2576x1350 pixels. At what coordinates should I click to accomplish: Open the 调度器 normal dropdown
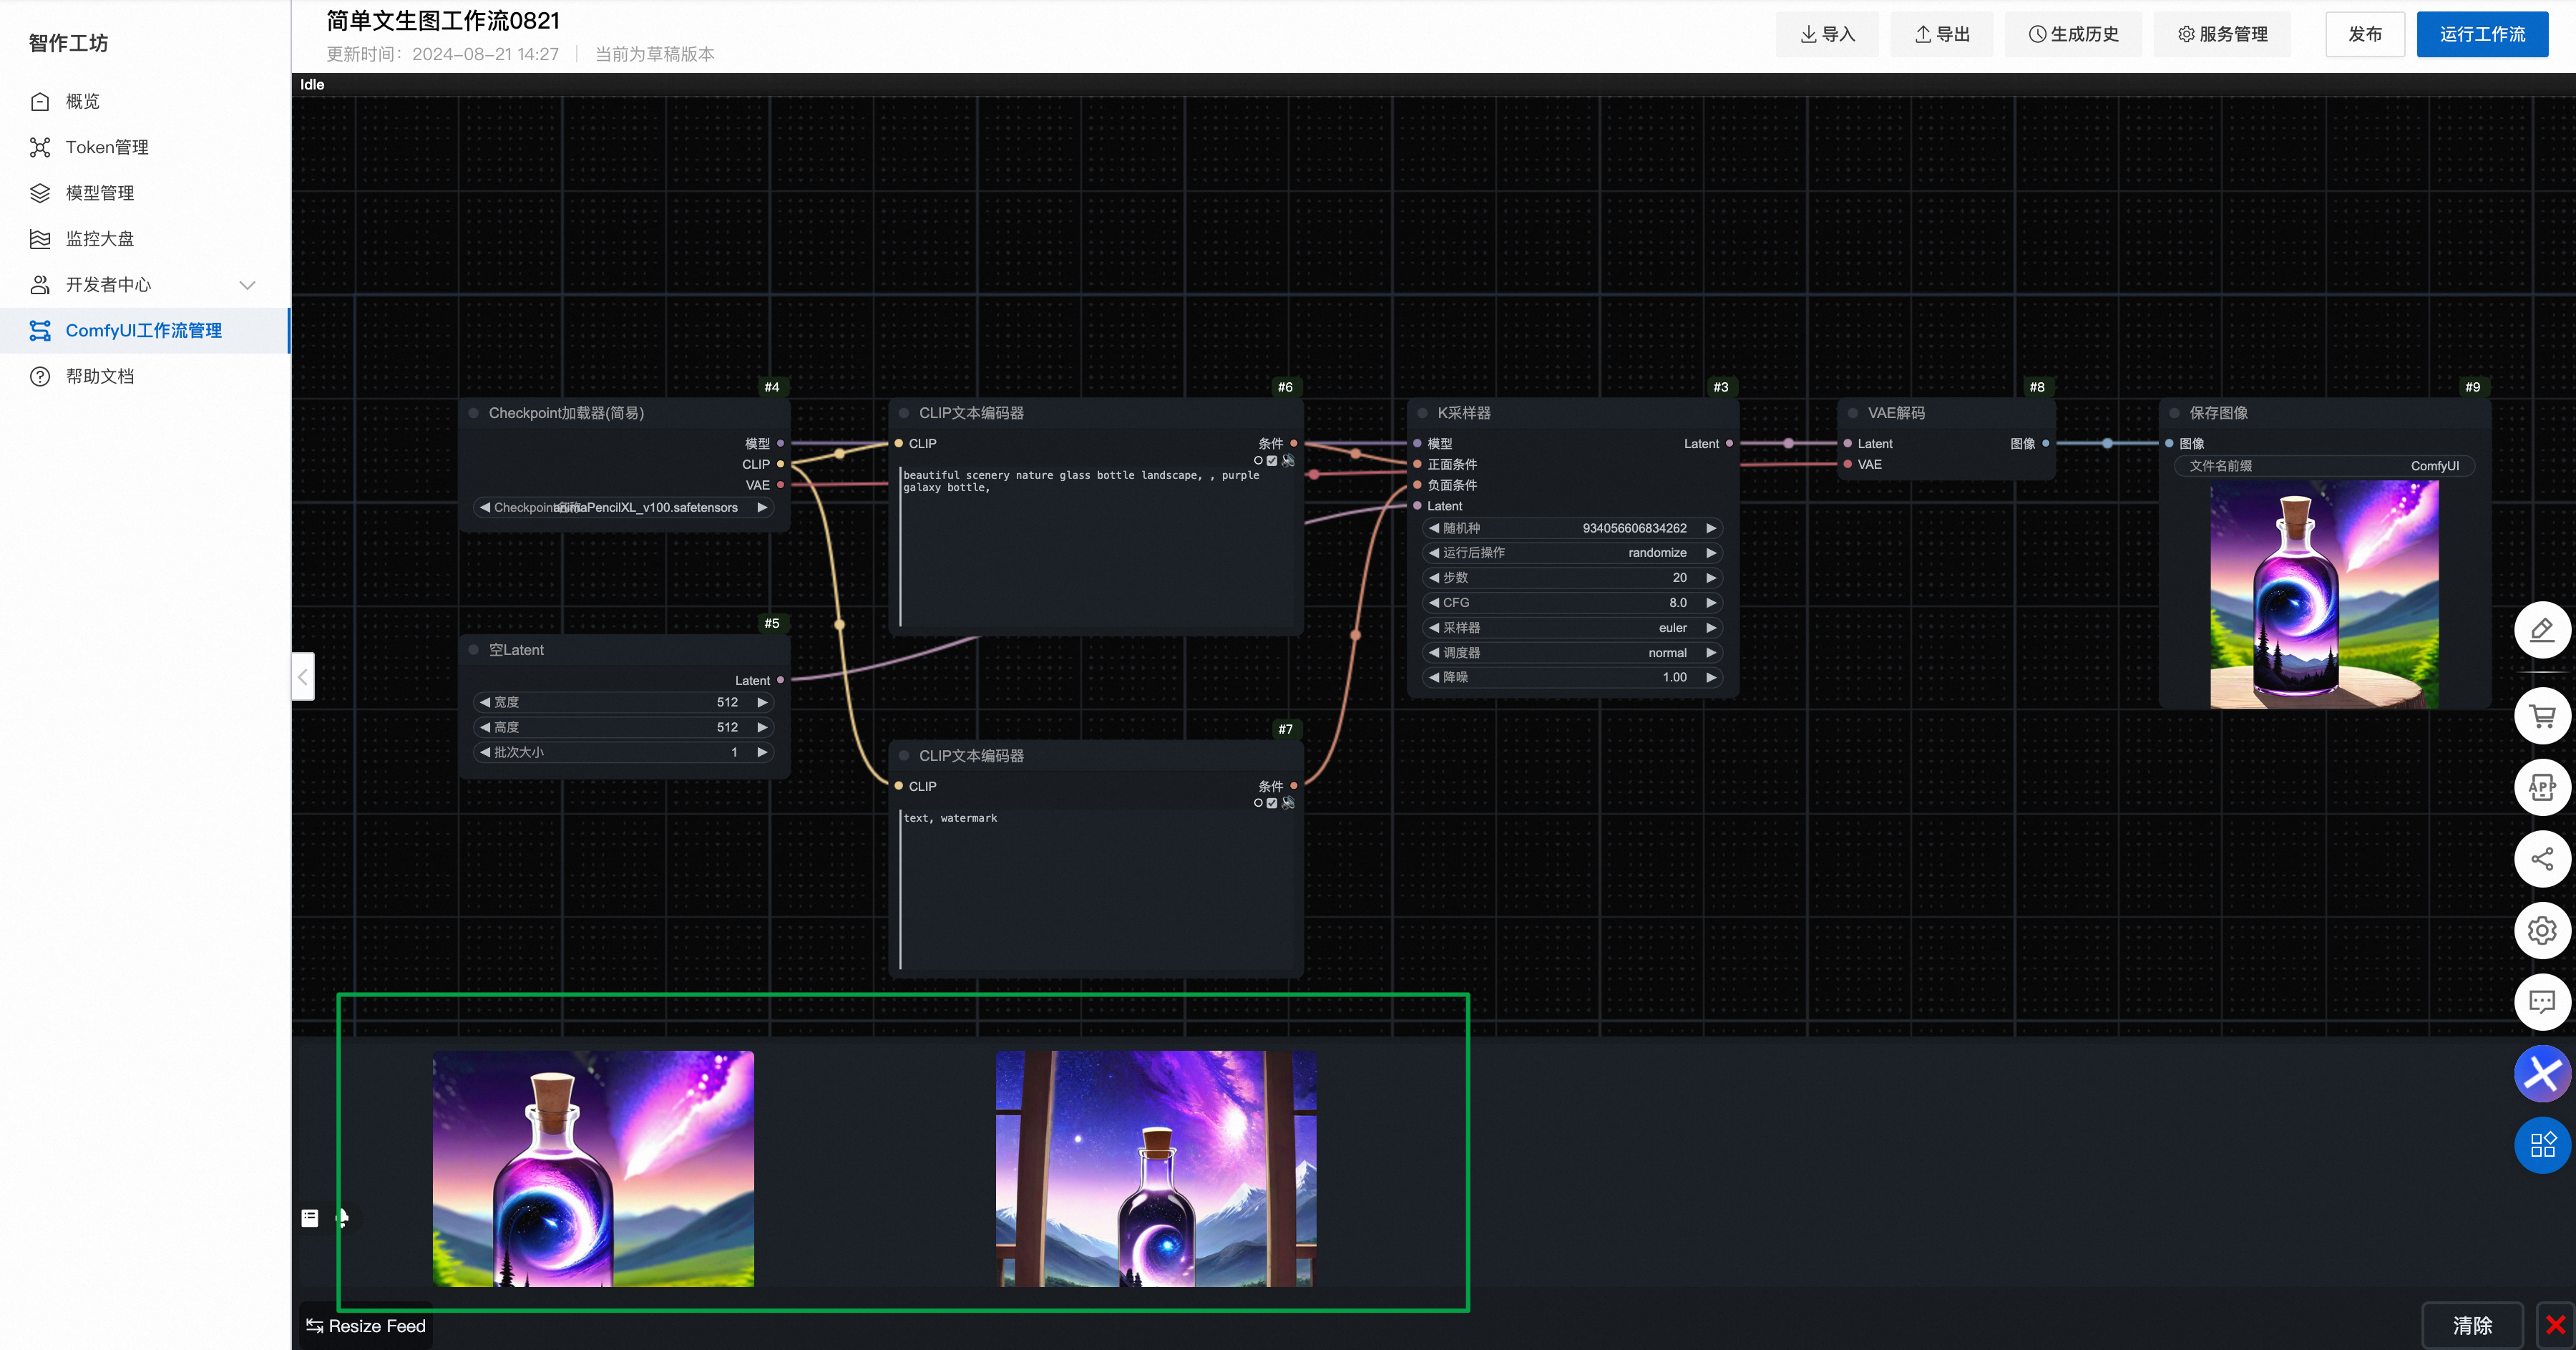[x=1572, y=653]
